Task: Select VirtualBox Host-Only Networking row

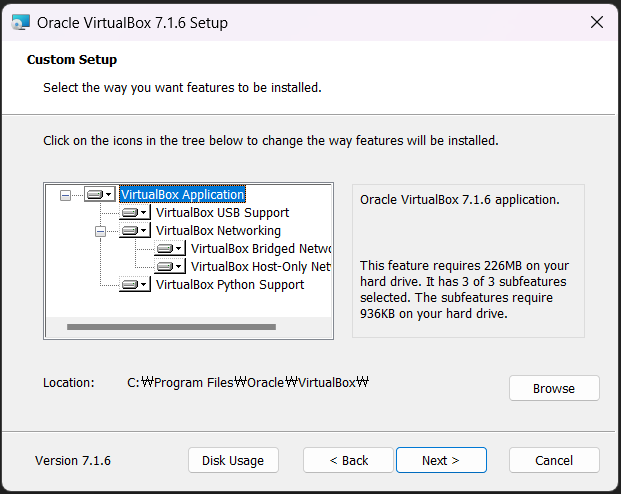Action: point(261,266)
